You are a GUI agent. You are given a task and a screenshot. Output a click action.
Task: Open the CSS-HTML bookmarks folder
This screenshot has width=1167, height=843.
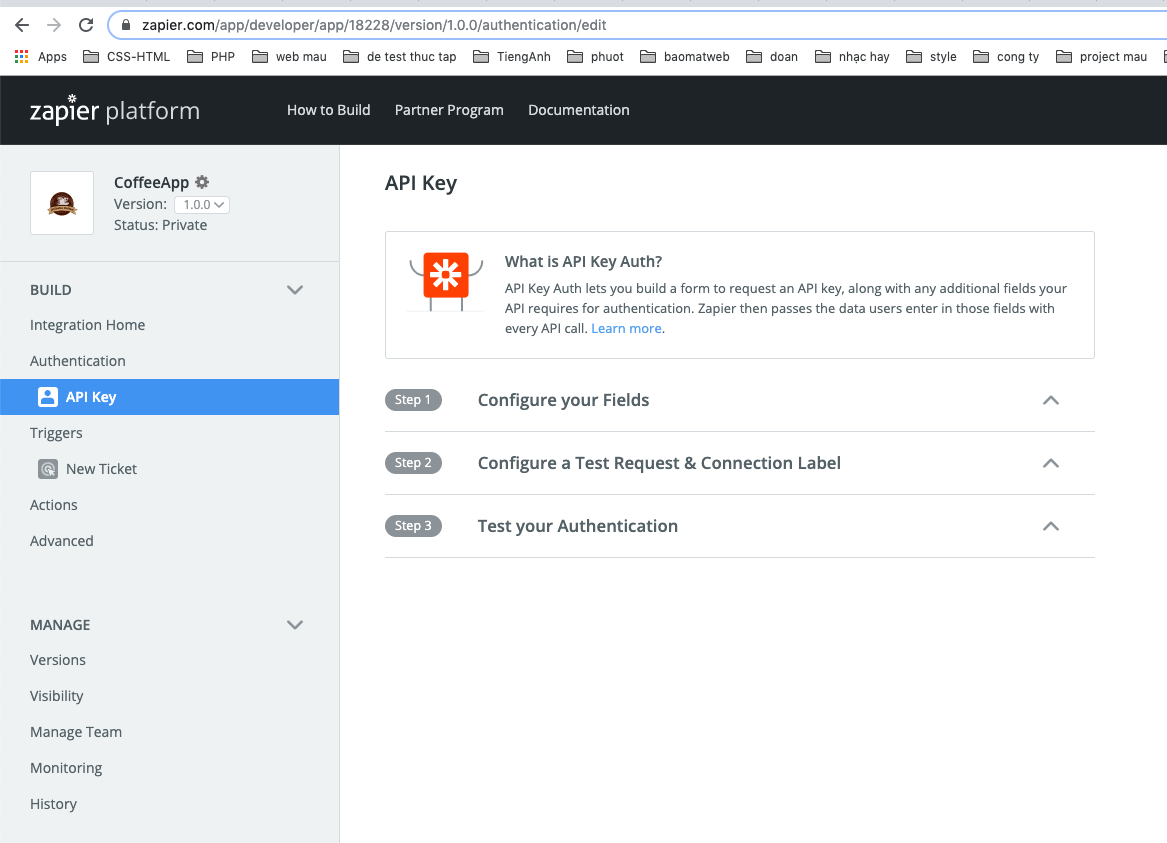click(x=126, y=57)
